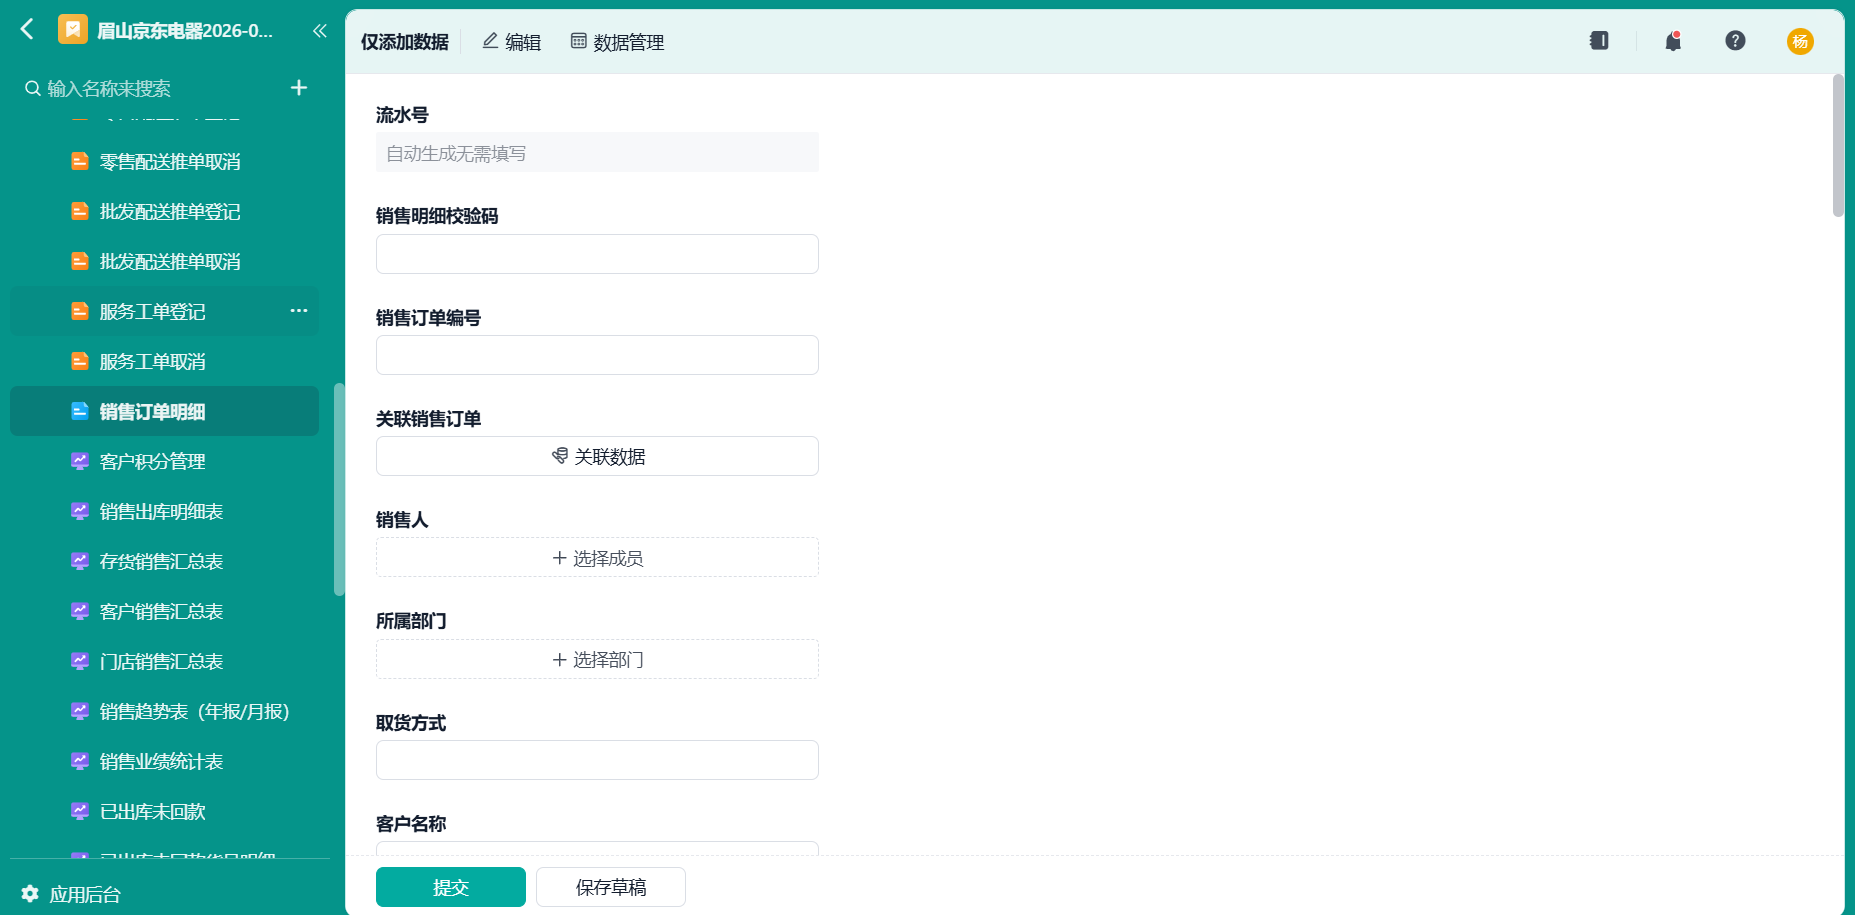
Task: Click the report icon beside 客户销售汇总表
Action: coord(80,611)
